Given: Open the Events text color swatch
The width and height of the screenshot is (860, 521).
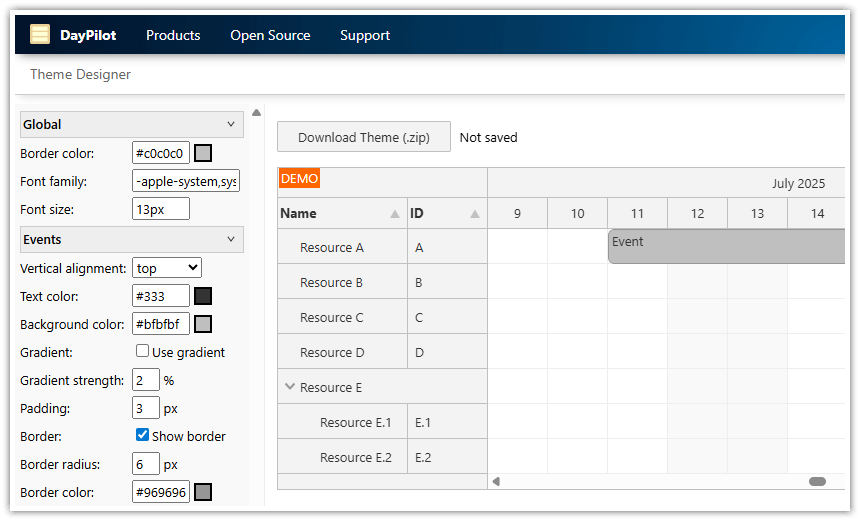Looking at the screenshot, I should click(203, 296).
